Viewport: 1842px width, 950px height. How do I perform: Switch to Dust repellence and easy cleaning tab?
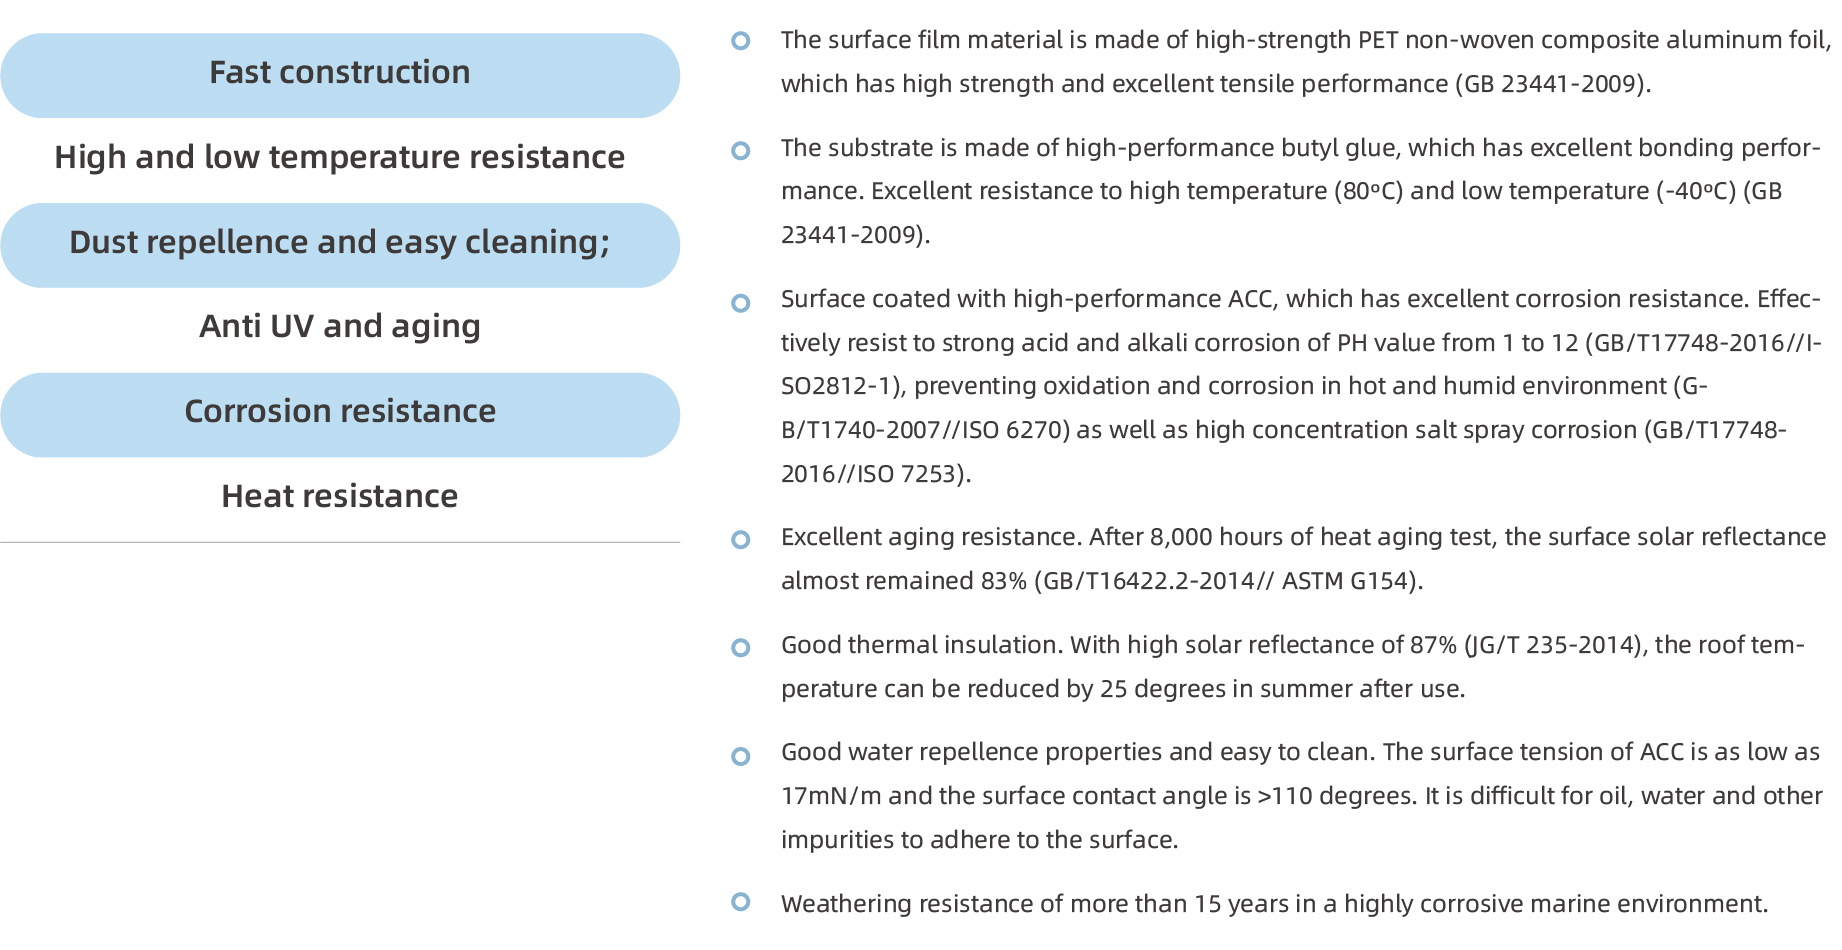[340, 244]
